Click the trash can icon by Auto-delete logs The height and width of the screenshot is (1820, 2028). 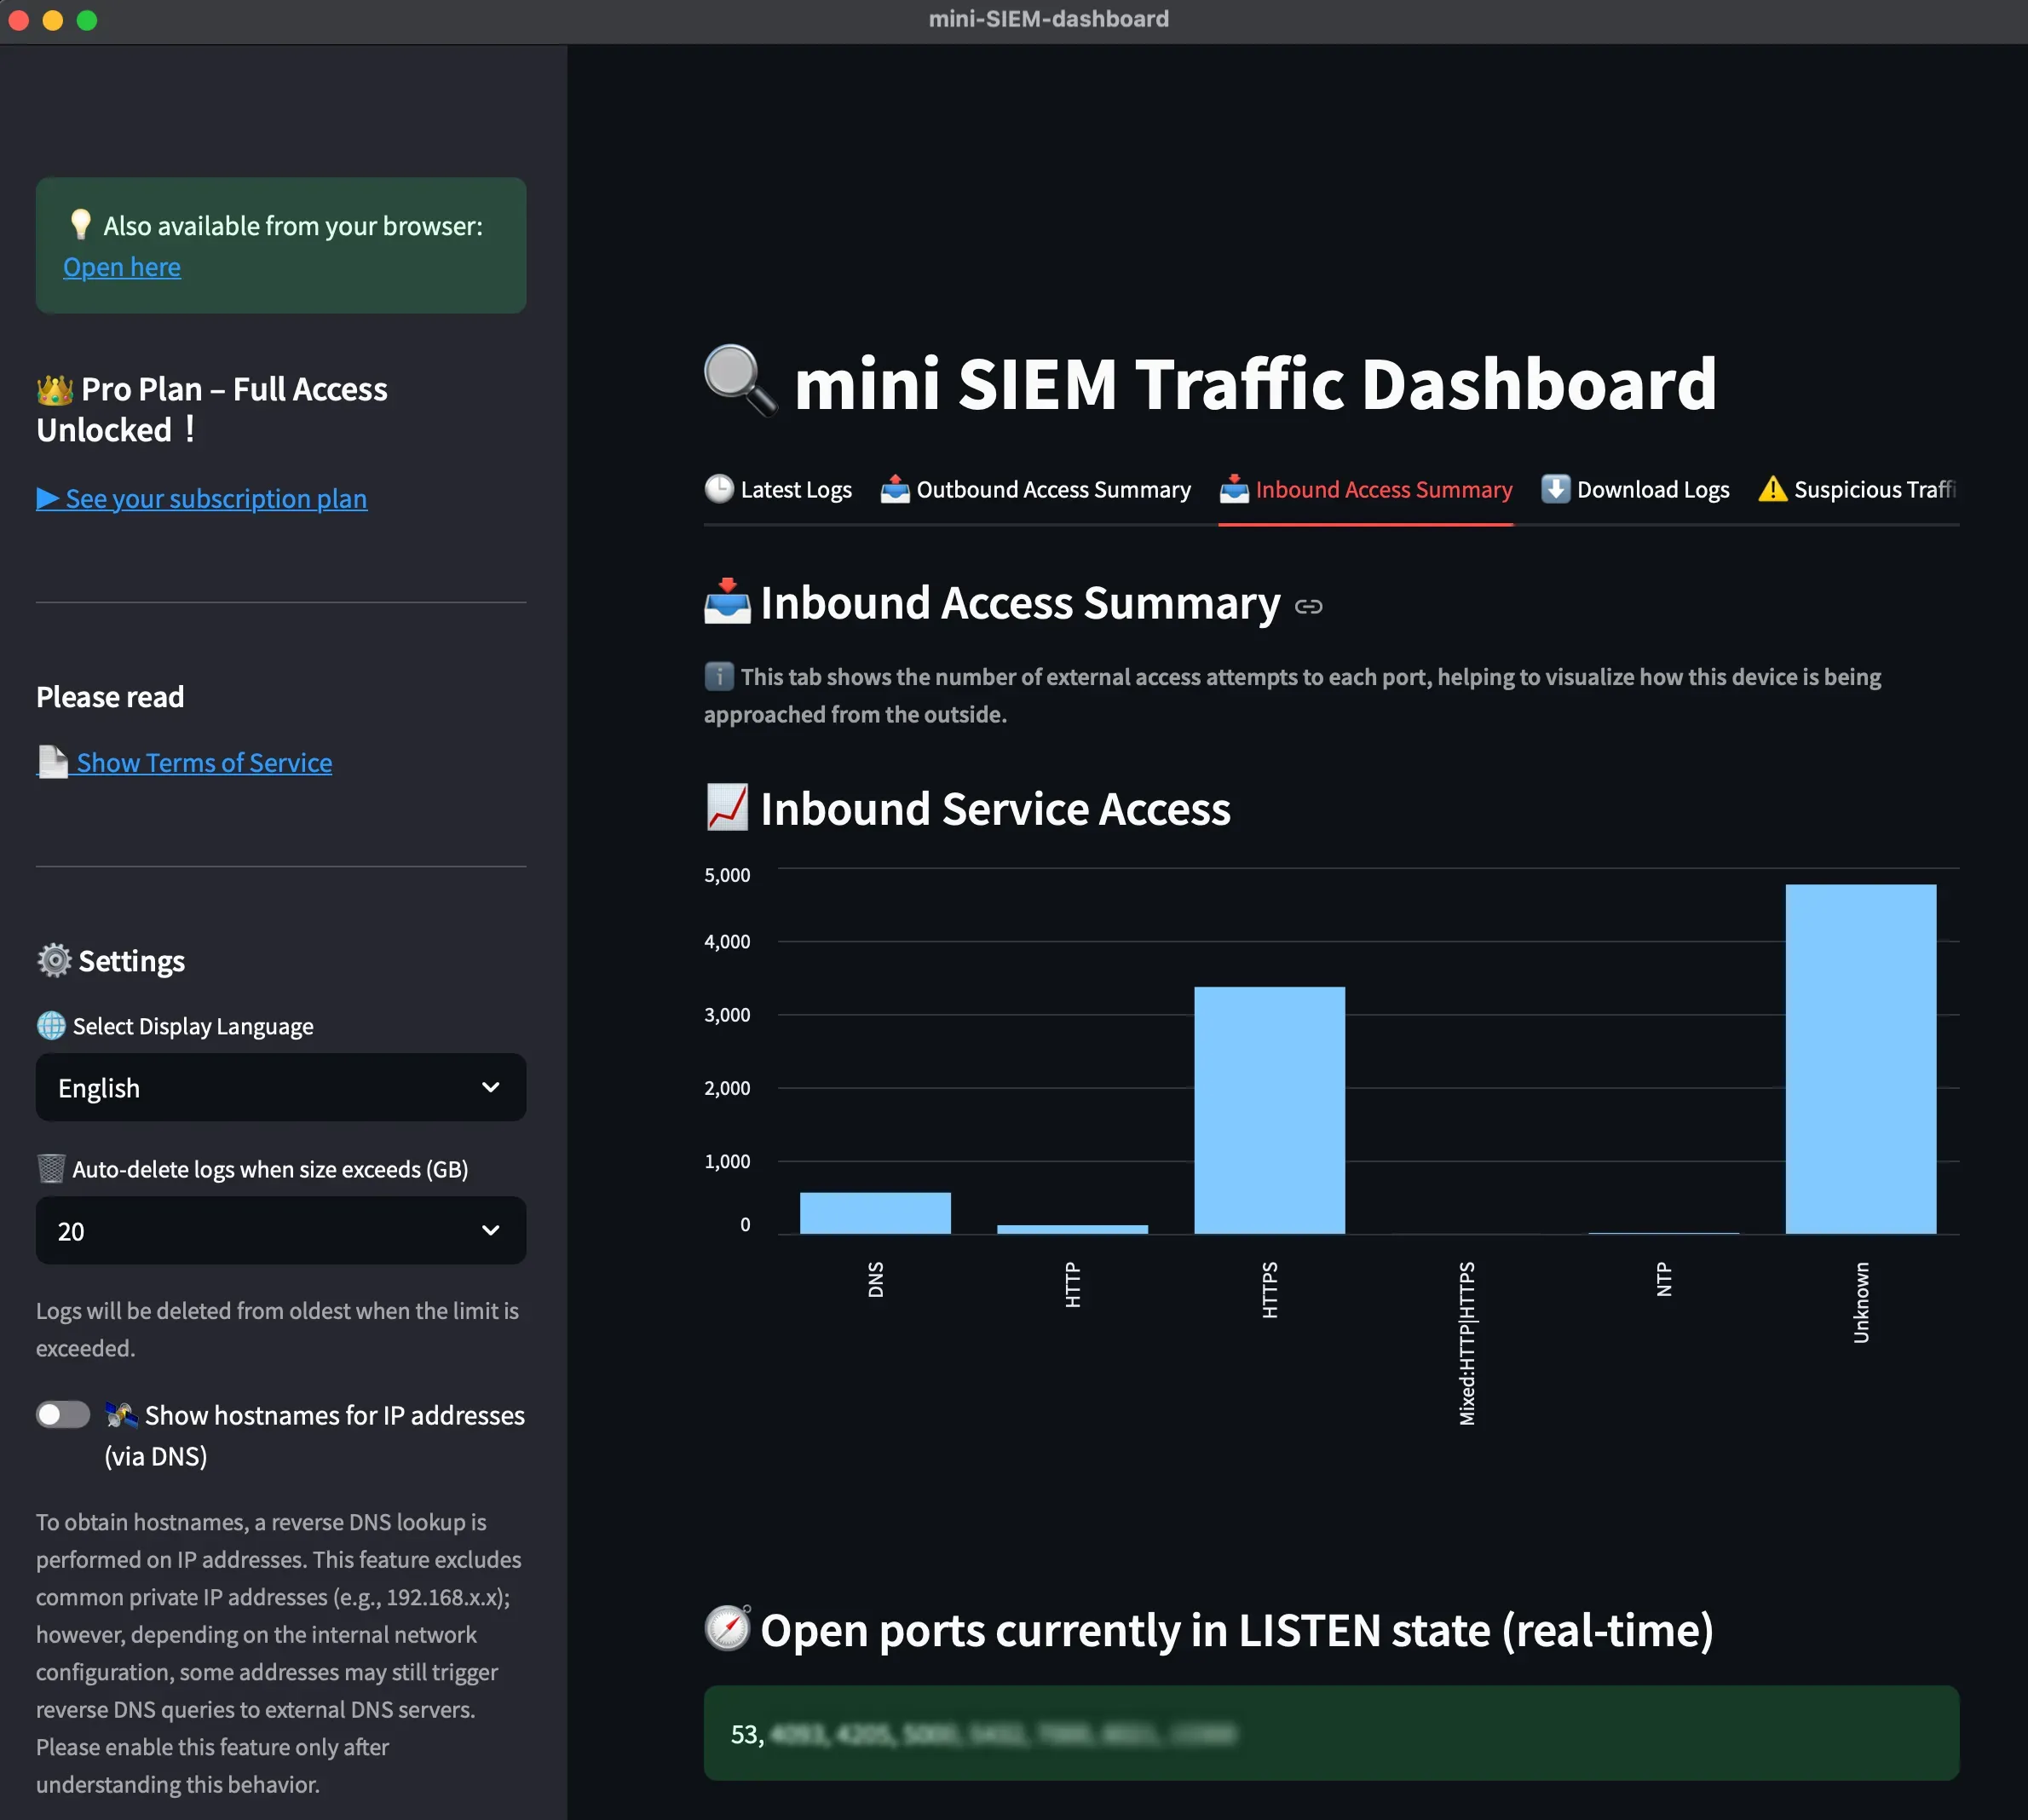click(x=51, y=1168)
